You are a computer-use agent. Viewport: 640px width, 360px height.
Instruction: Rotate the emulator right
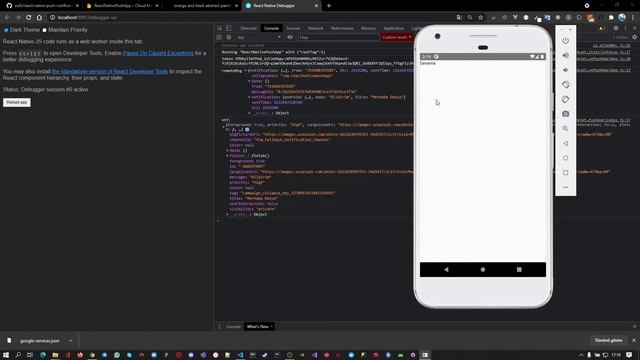(565, 99)
